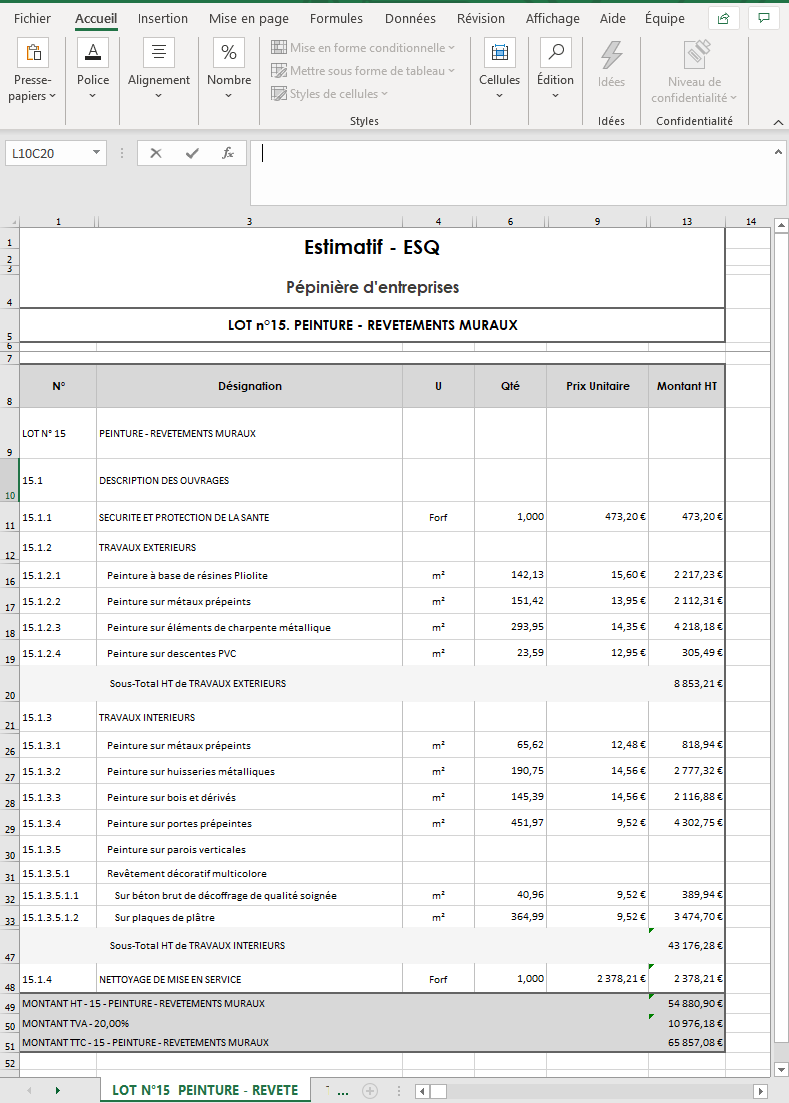Image resolution: width=789 pixels, height=1103 pixels.
Task: Open the Police font group
Action: coord(93,70)
